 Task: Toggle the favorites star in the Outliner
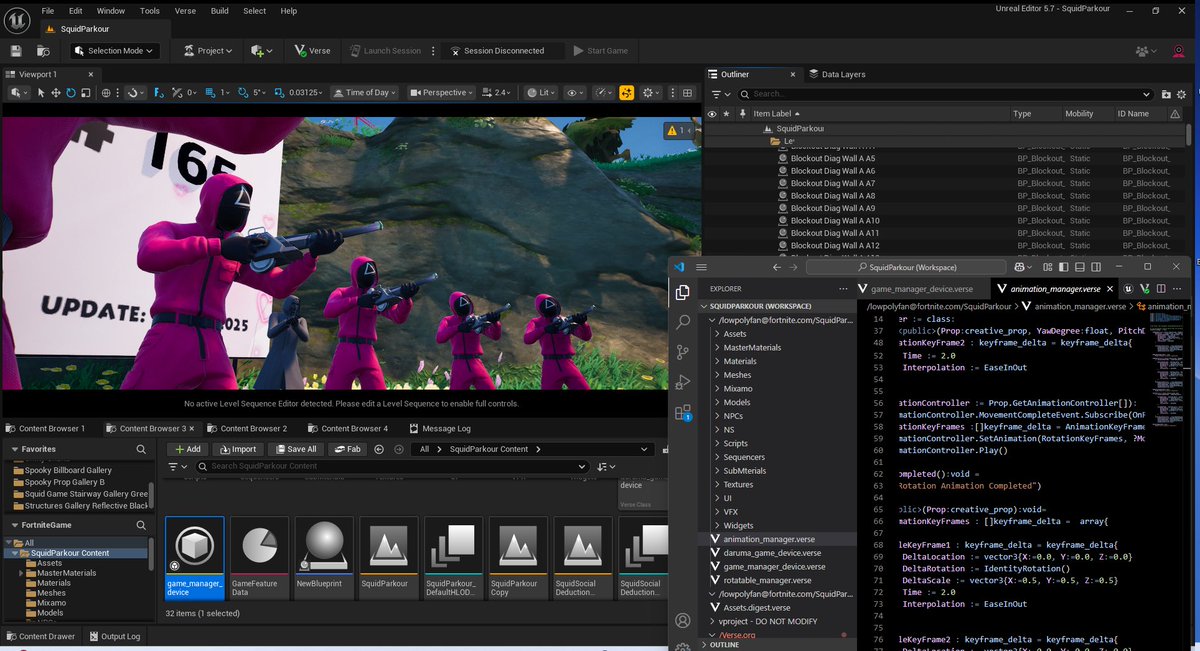(x=725, y=113)
